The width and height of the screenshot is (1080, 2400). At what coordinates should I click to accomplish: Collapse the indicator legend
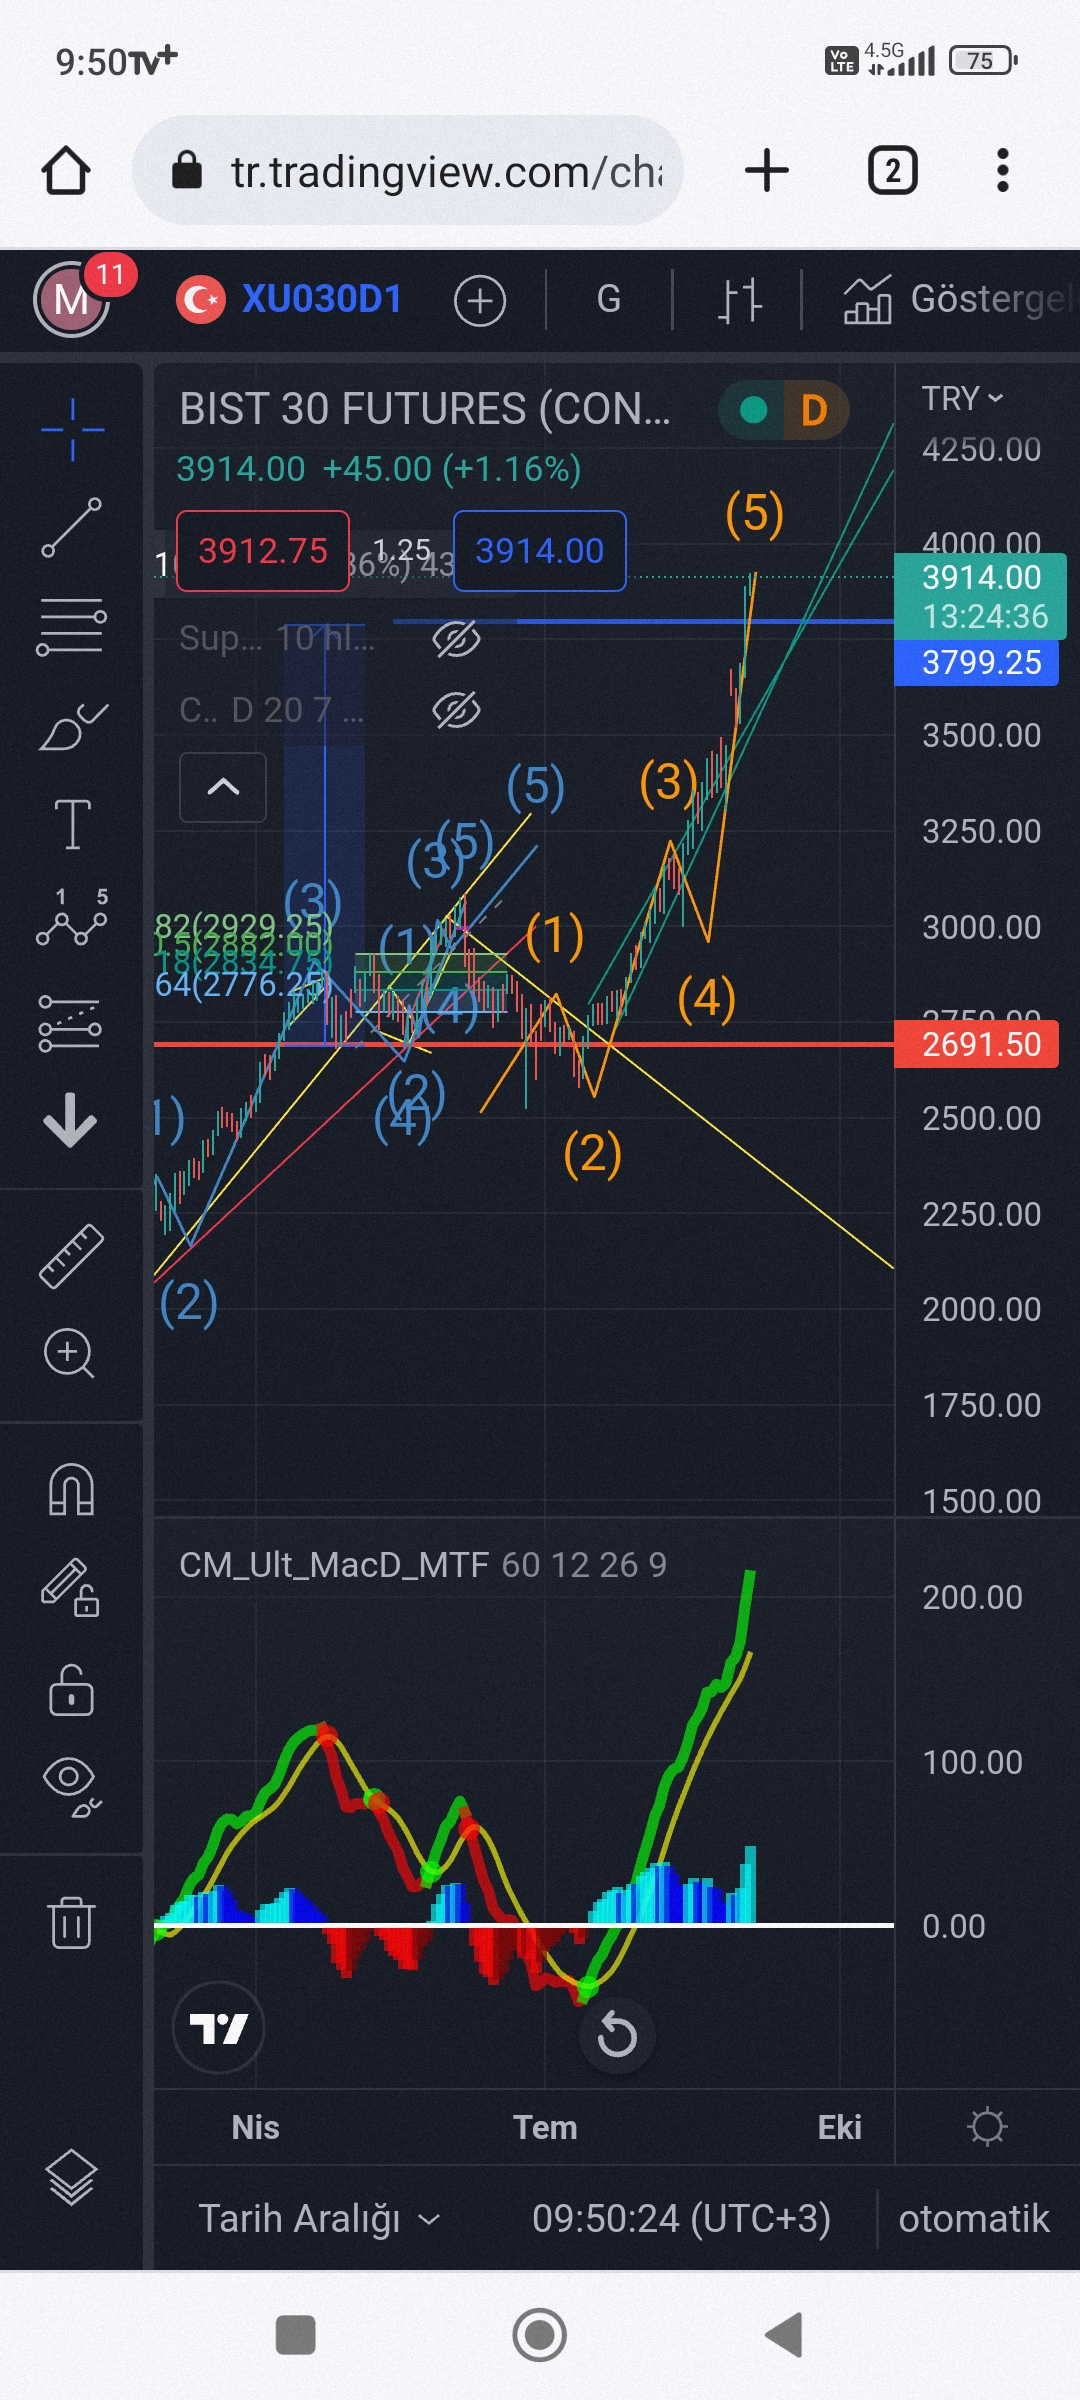223,787
